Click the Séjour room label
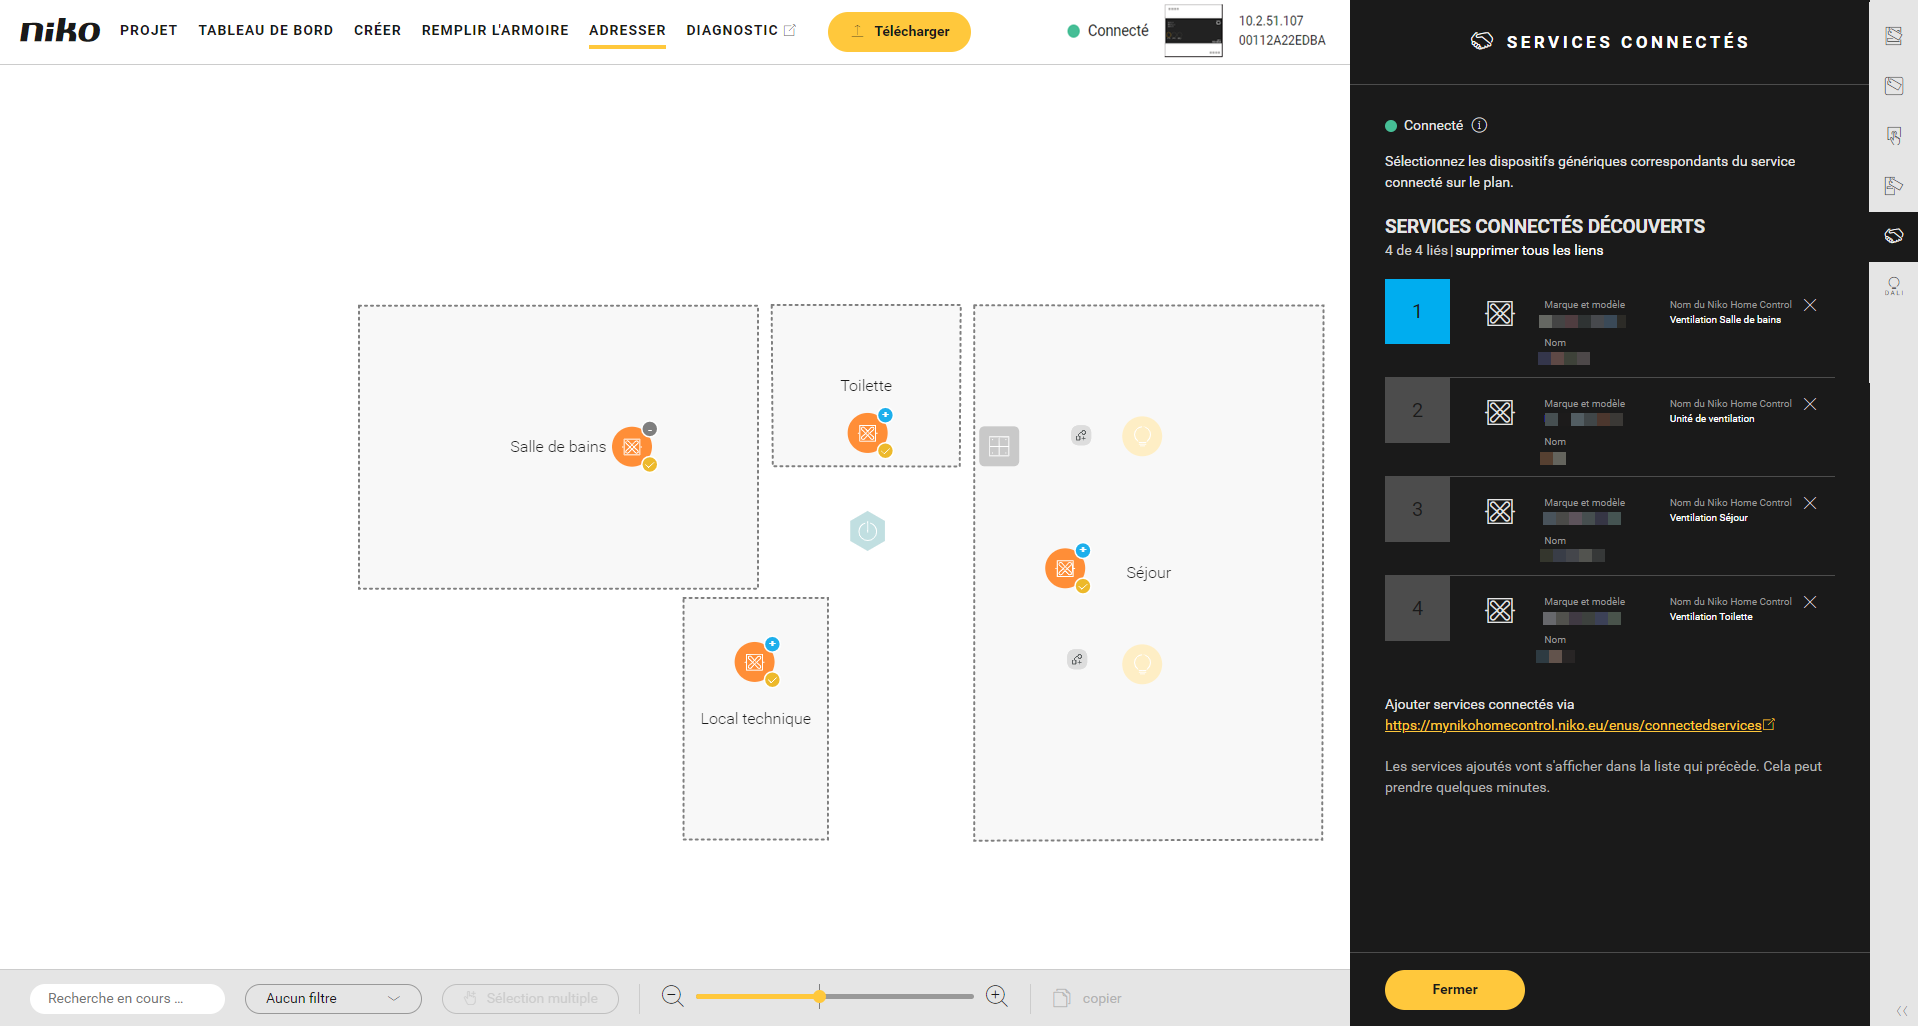 click(x=1148, y=573)
